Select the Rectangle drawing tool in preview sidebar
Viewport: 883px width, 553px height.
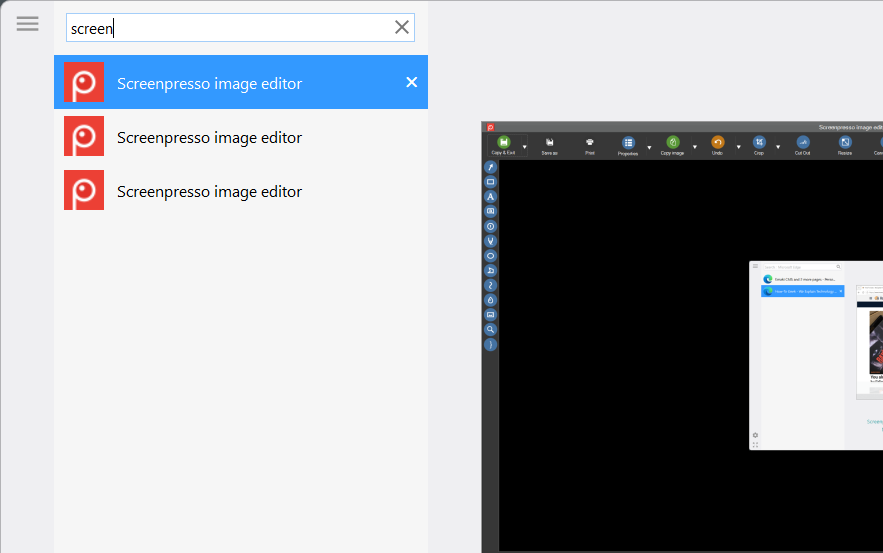pos(490,182)
